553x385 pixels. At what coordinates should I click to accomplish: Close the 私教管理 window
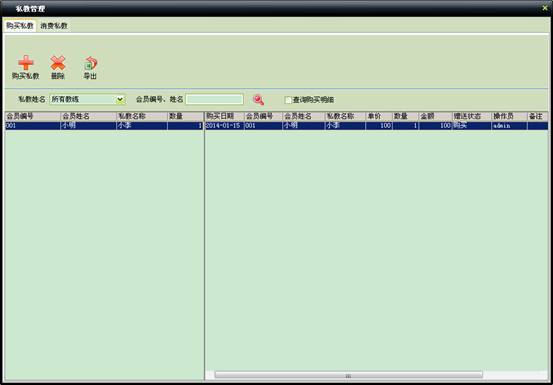click(546, 8)
